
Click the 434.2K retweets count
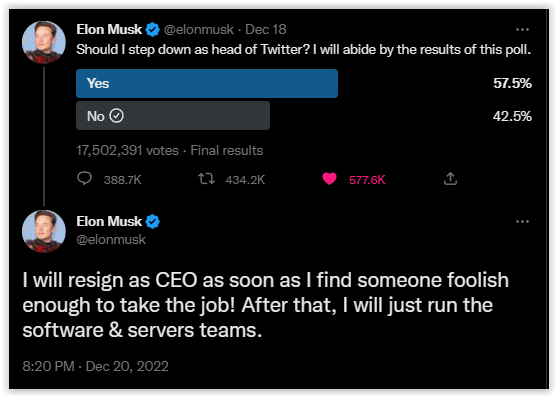coord(245,180)
